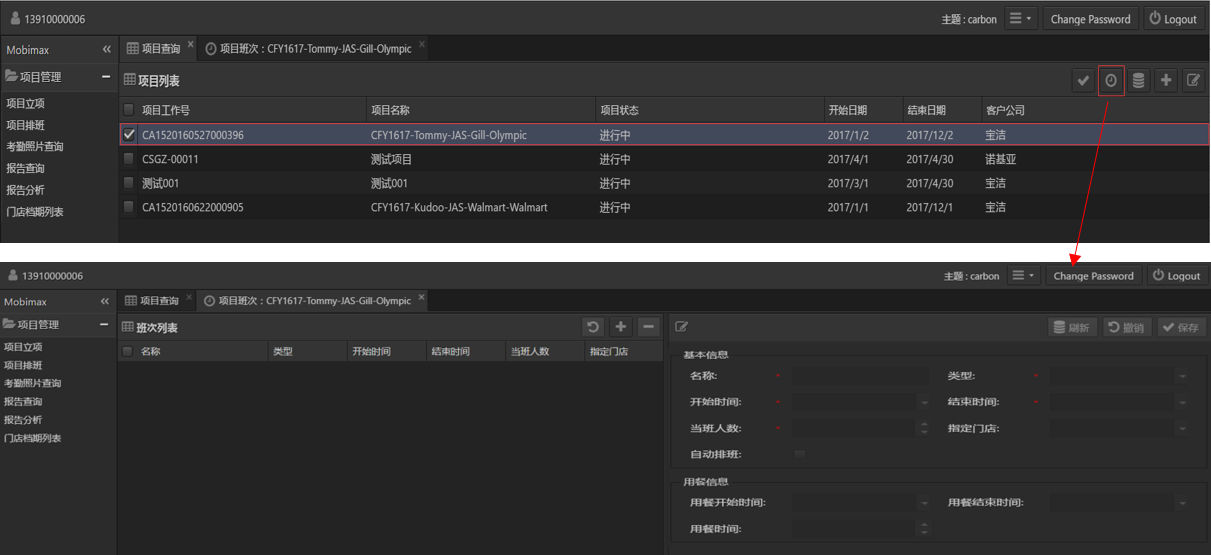Viewport: 1211px width, 555px height.
Task: Select 门店档期列表 in the lower sidebar
Action: coord(33,438)
